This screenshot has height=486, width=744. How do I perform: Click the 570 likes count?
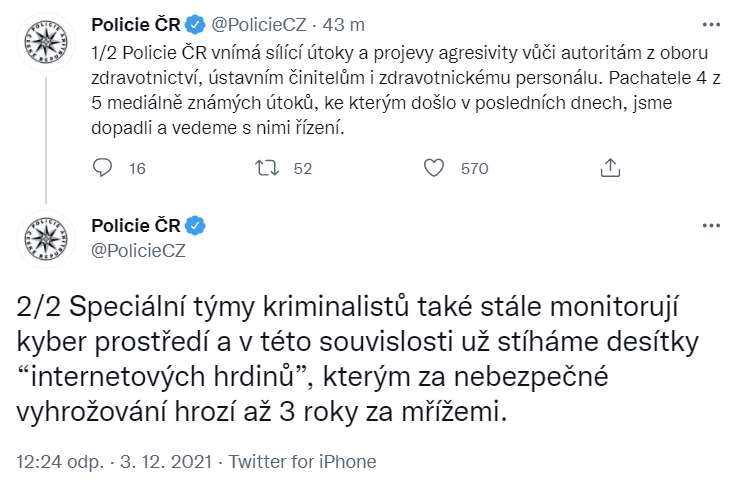474,169
